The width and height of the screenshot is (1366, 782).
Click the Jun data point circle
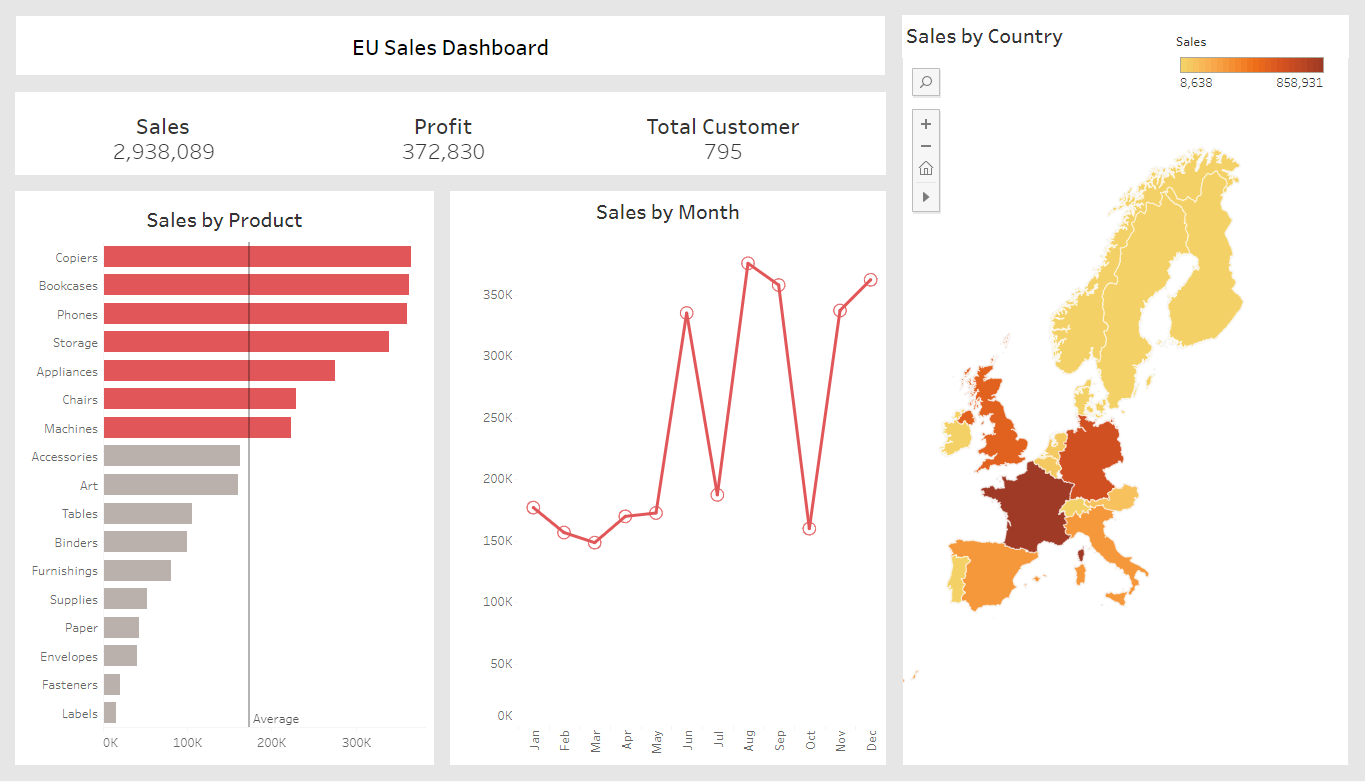[x=686, y=313]
